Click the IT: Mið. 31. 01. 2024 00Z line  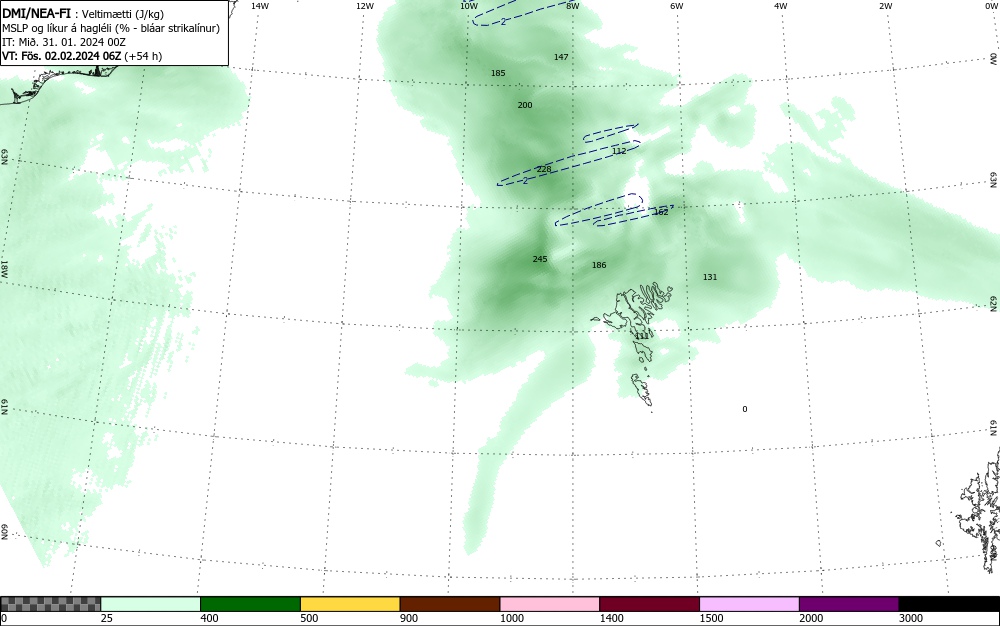(x=64, y=42)
